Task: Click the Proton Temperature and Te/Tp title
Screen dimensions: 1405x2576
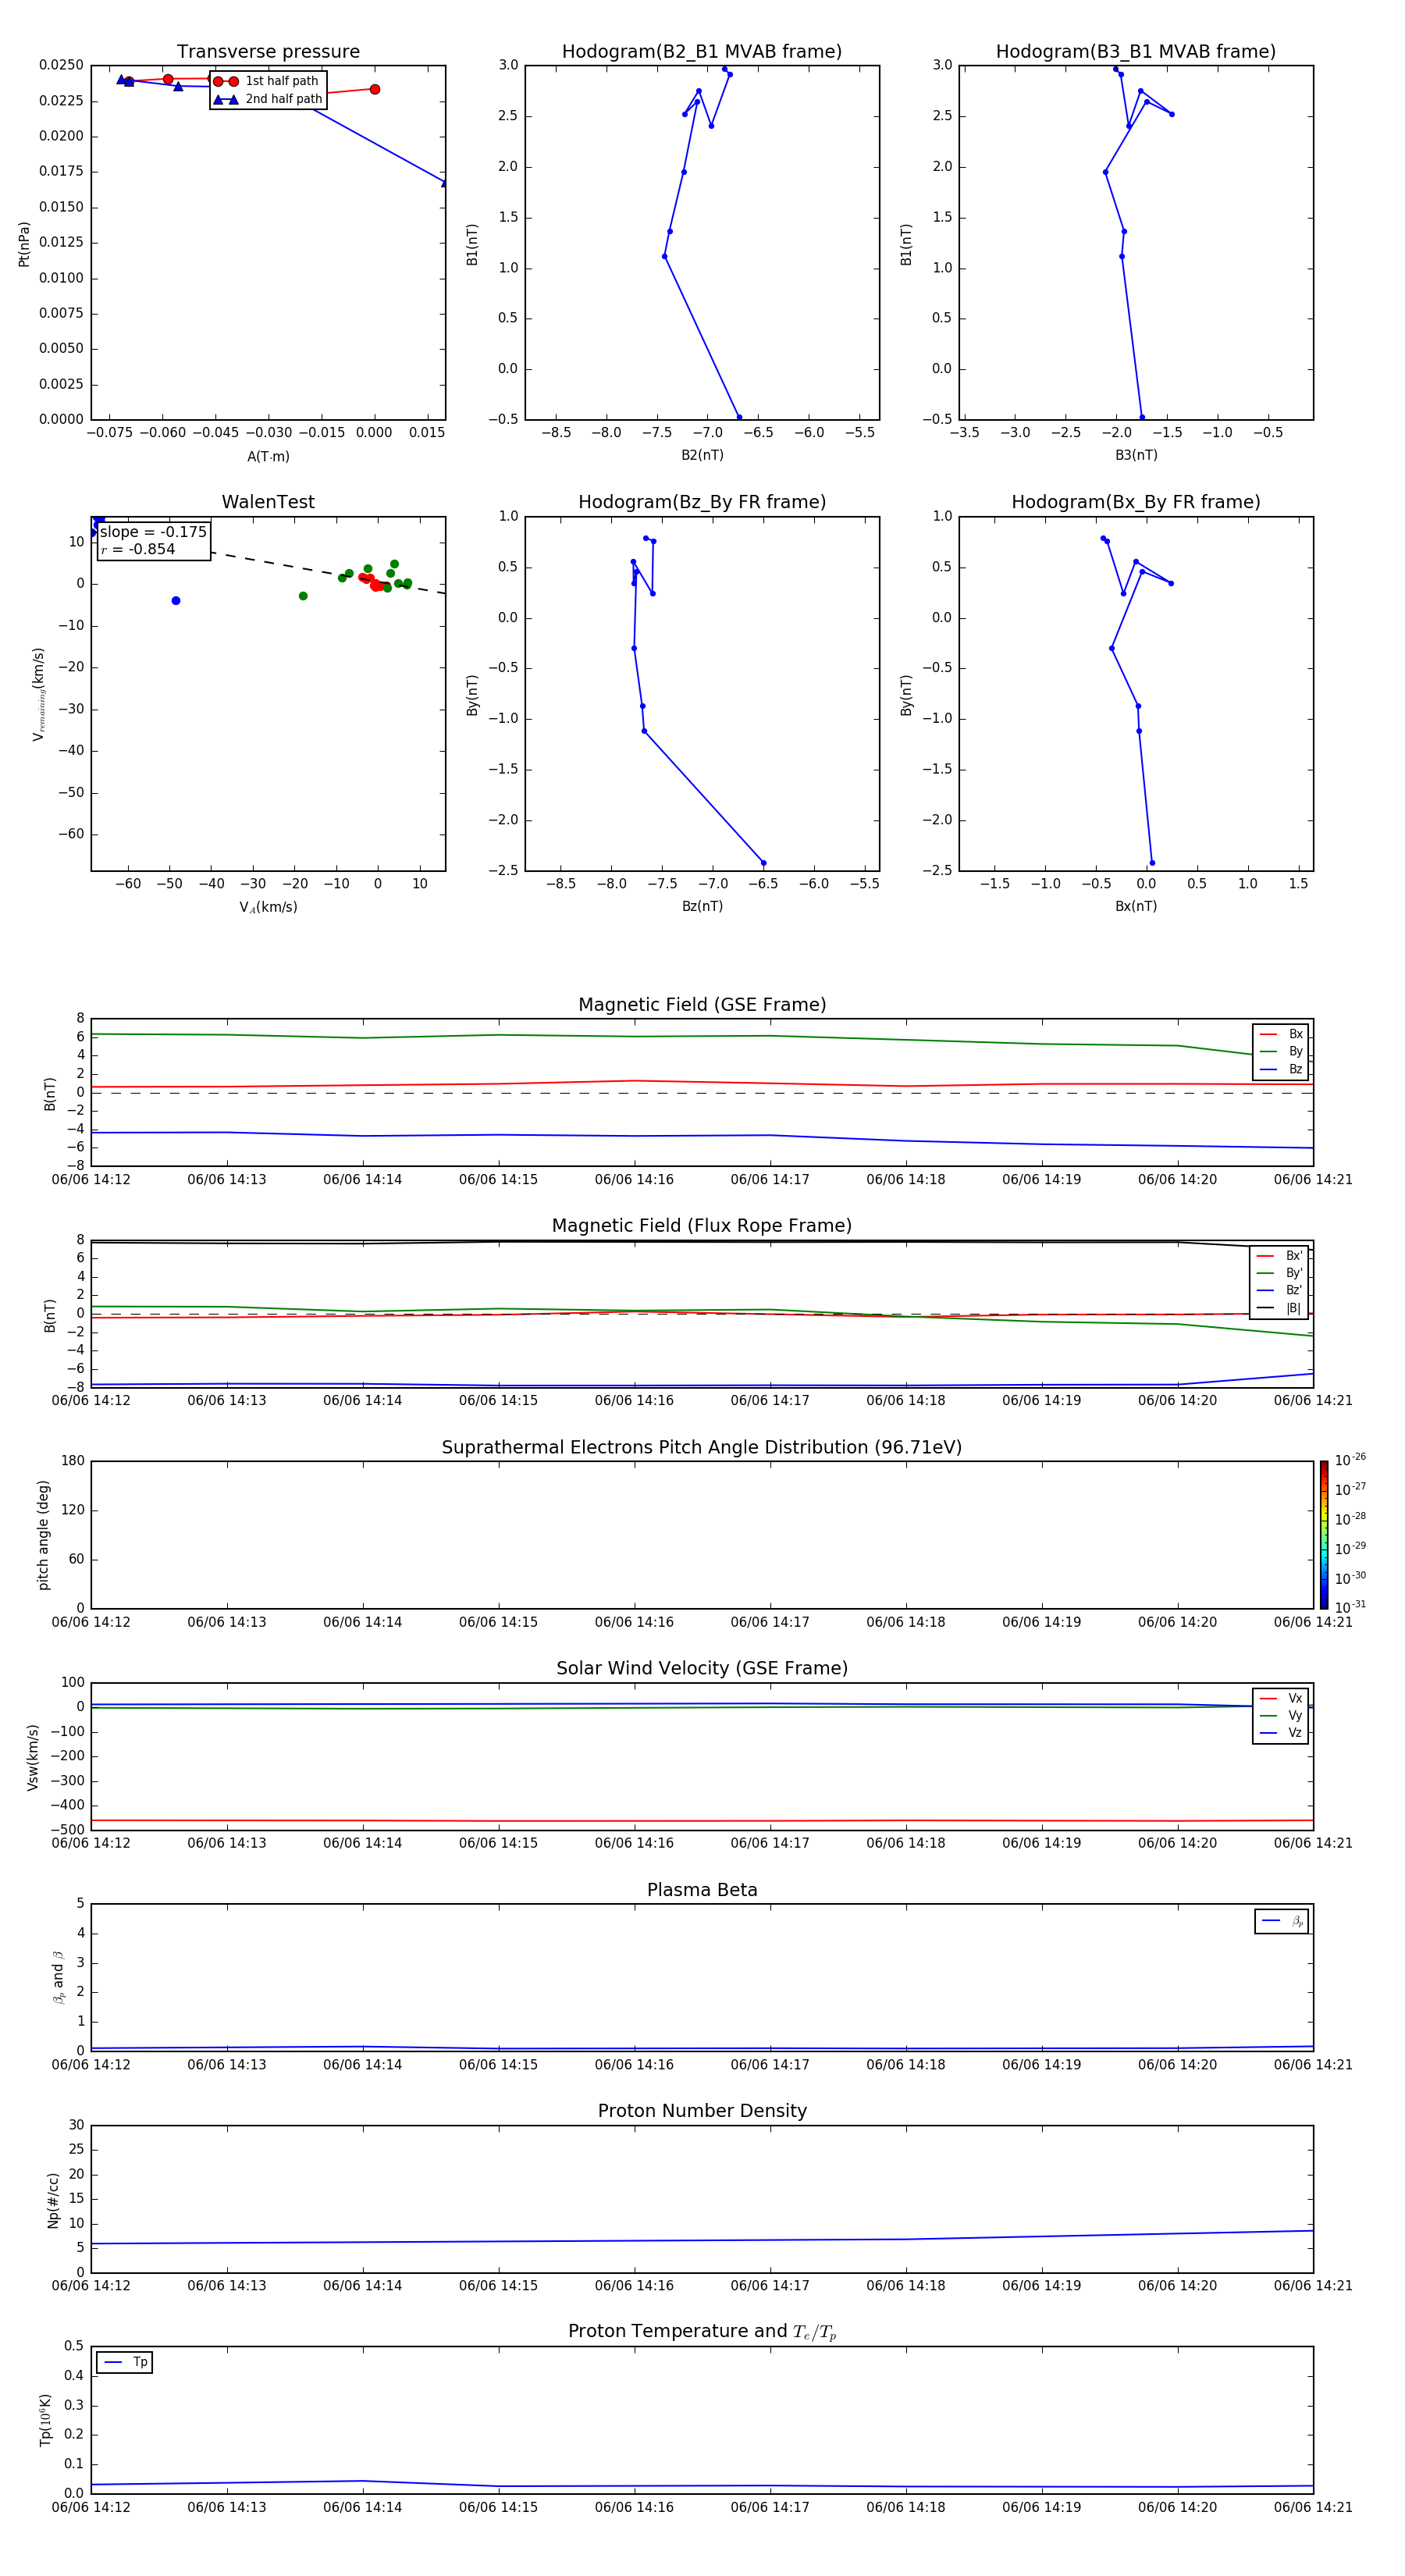Action: coord(702,2332)
